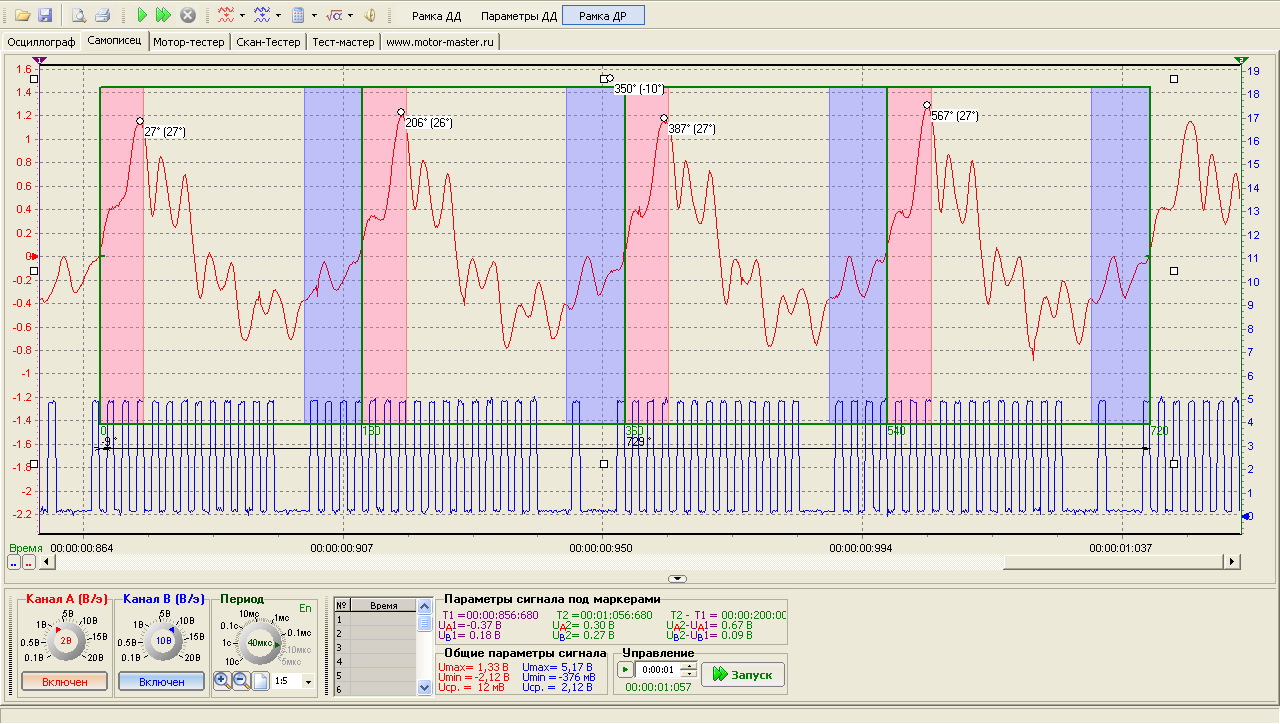Click the Канал A voltage range knob
Image resolution: width=1280 pixels, height=724 pixels.
(x=66, y=640)
